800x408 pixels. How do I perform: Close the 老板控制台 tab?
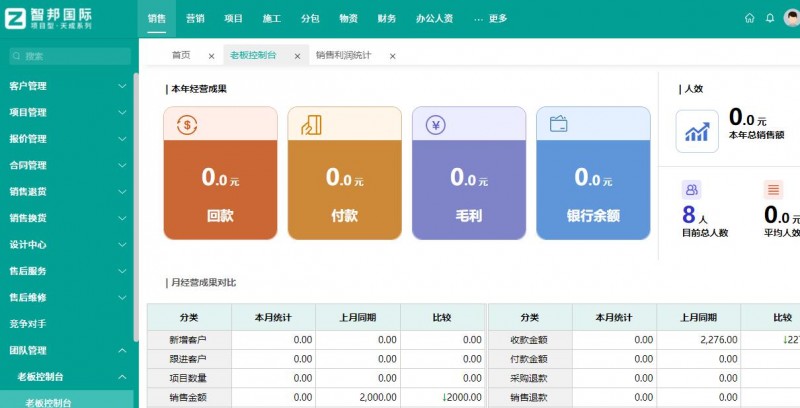(x=297, y=56)
